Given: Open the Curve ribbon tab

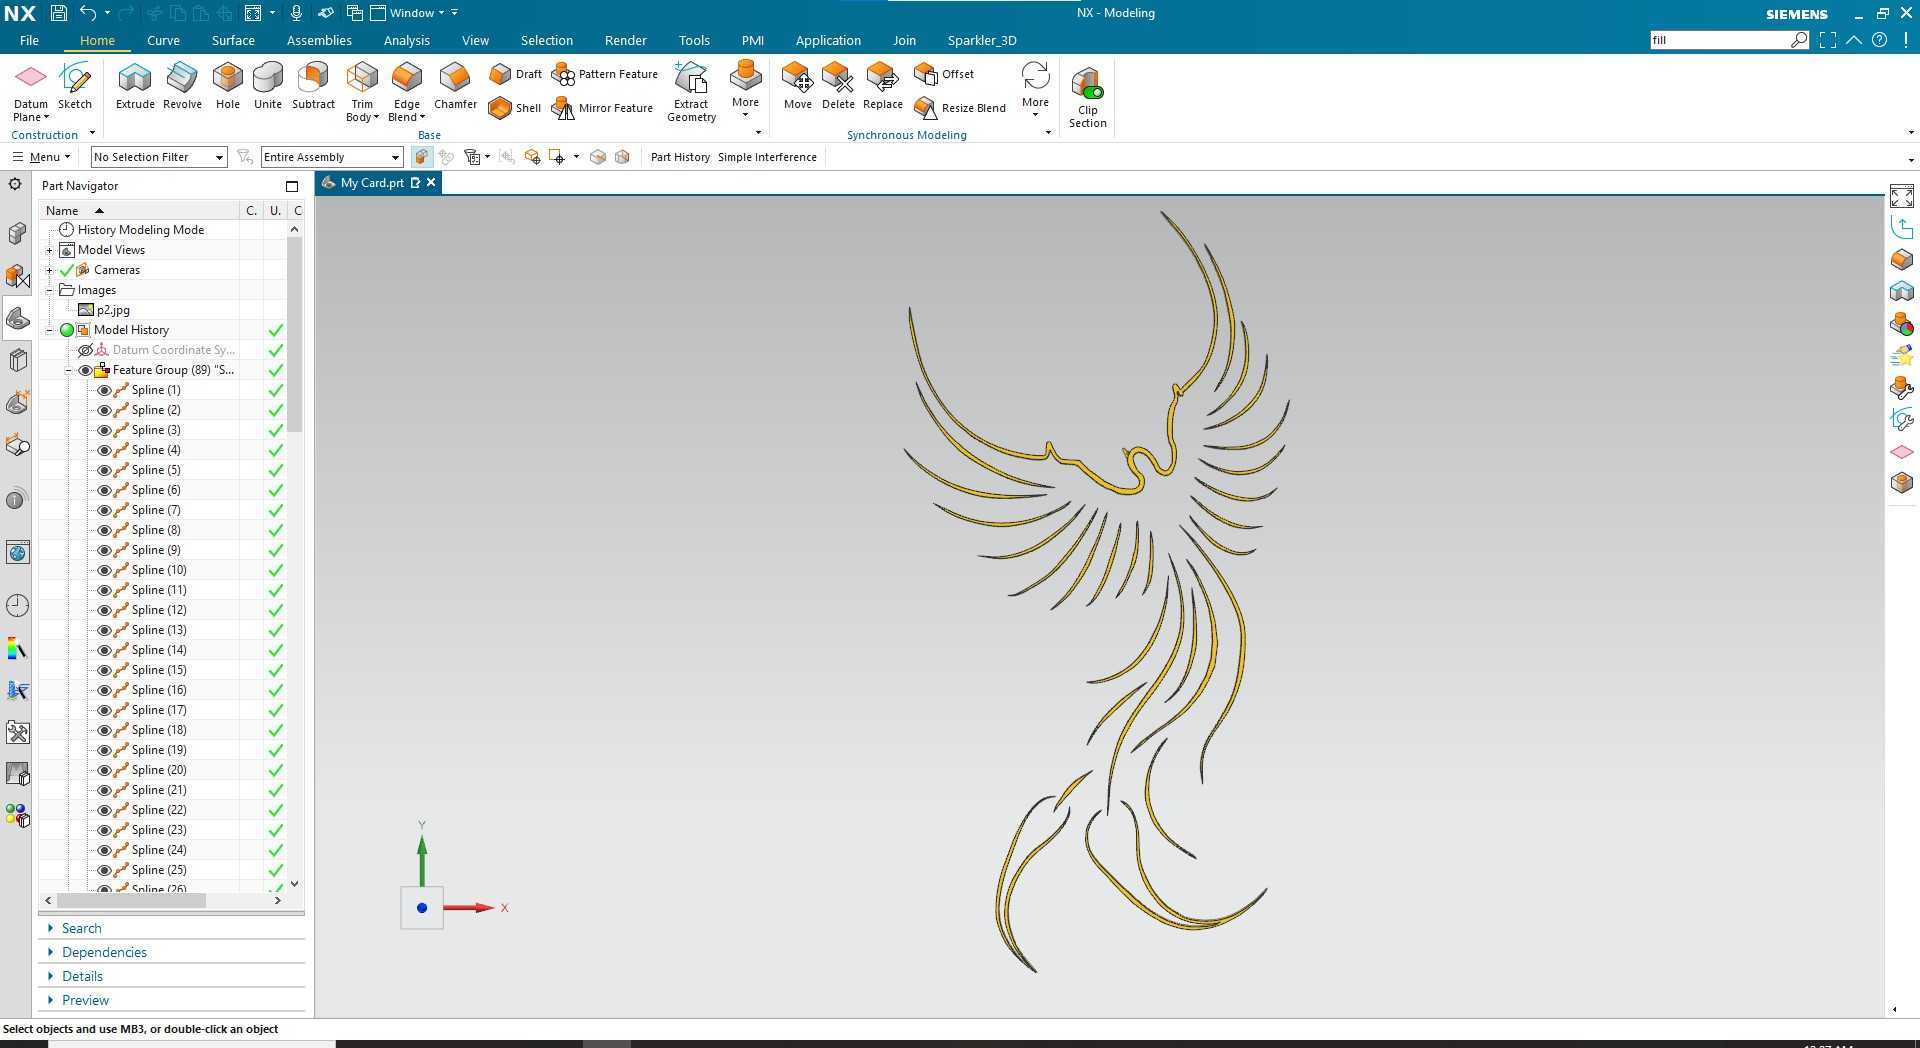Looking at the screenshot, I should [x=163, y=40].
